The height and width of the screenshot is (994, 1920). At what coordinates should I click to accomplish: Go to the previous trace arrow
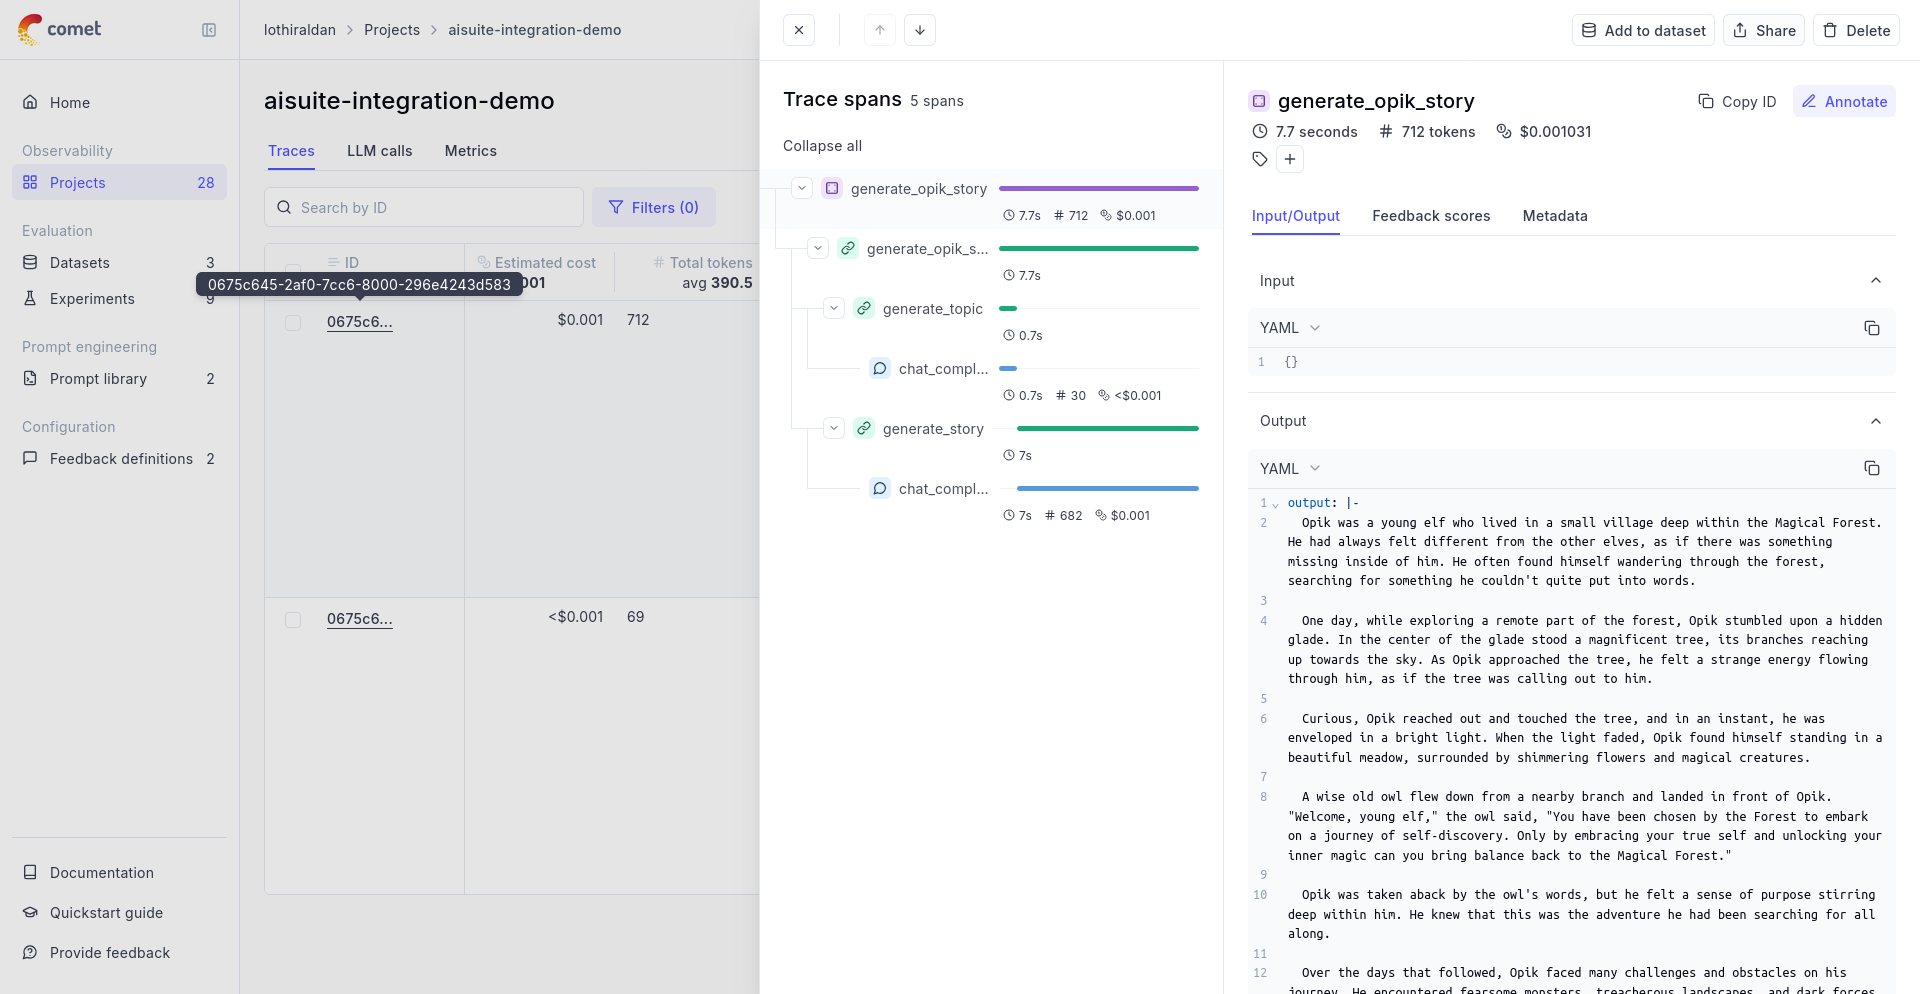click(880, 30)
